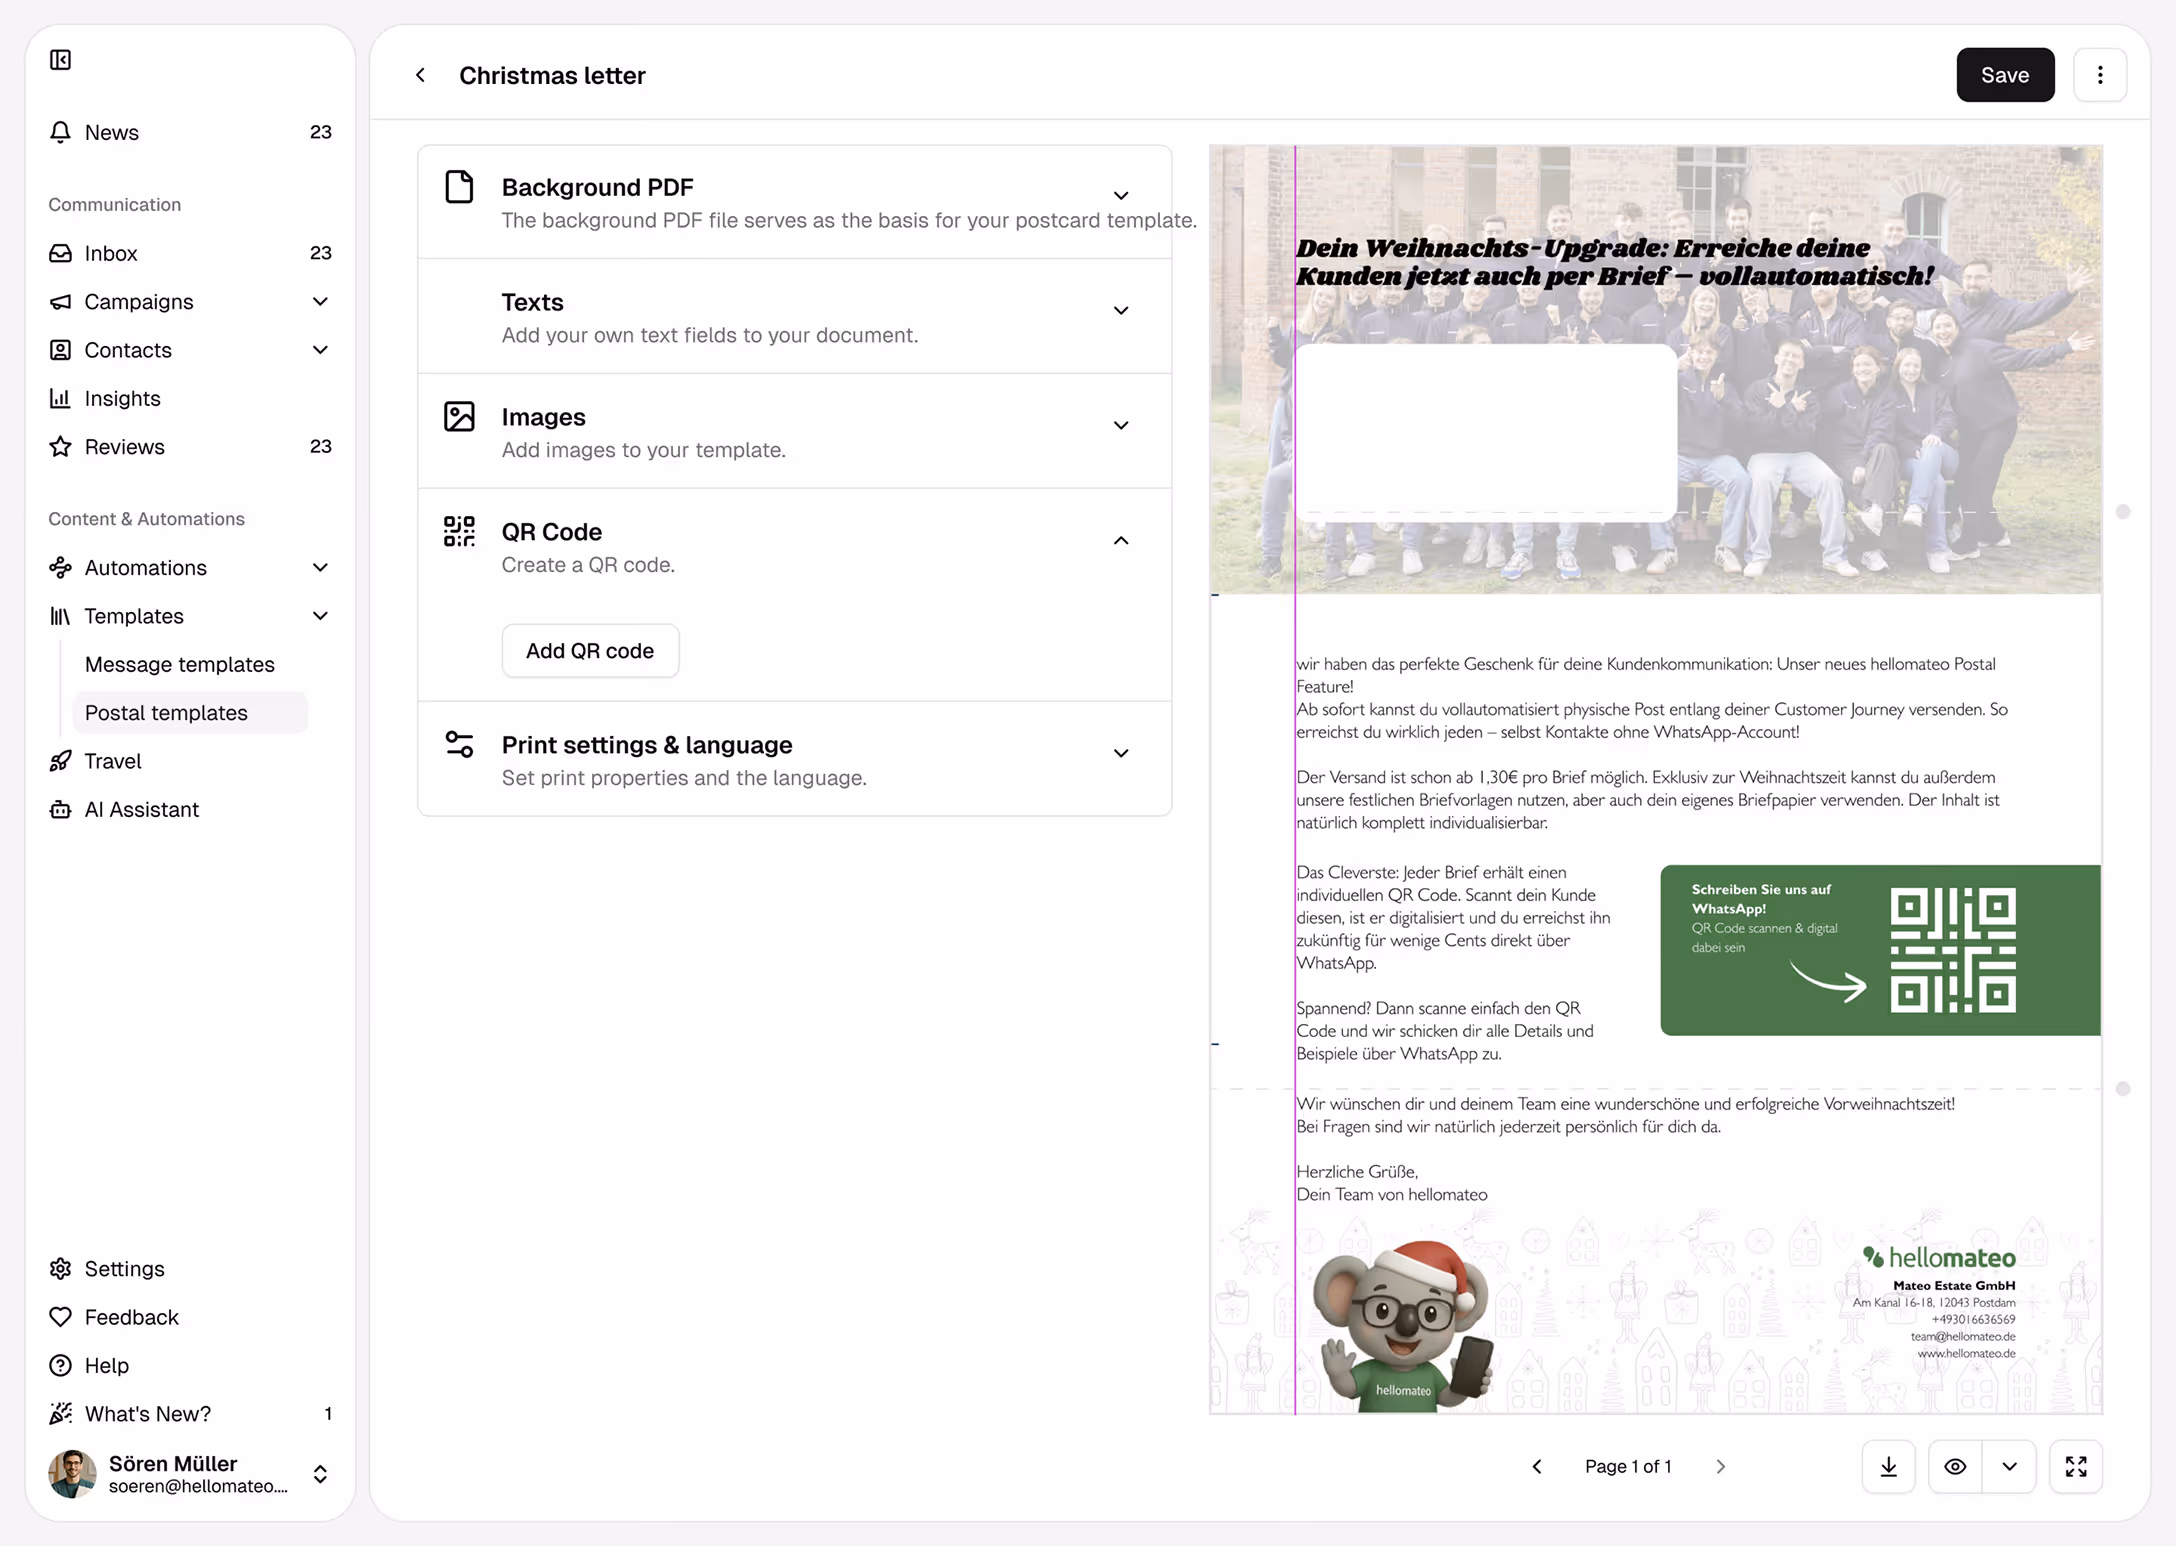Toggle preview visibility eye icon

[1955, 1467]
